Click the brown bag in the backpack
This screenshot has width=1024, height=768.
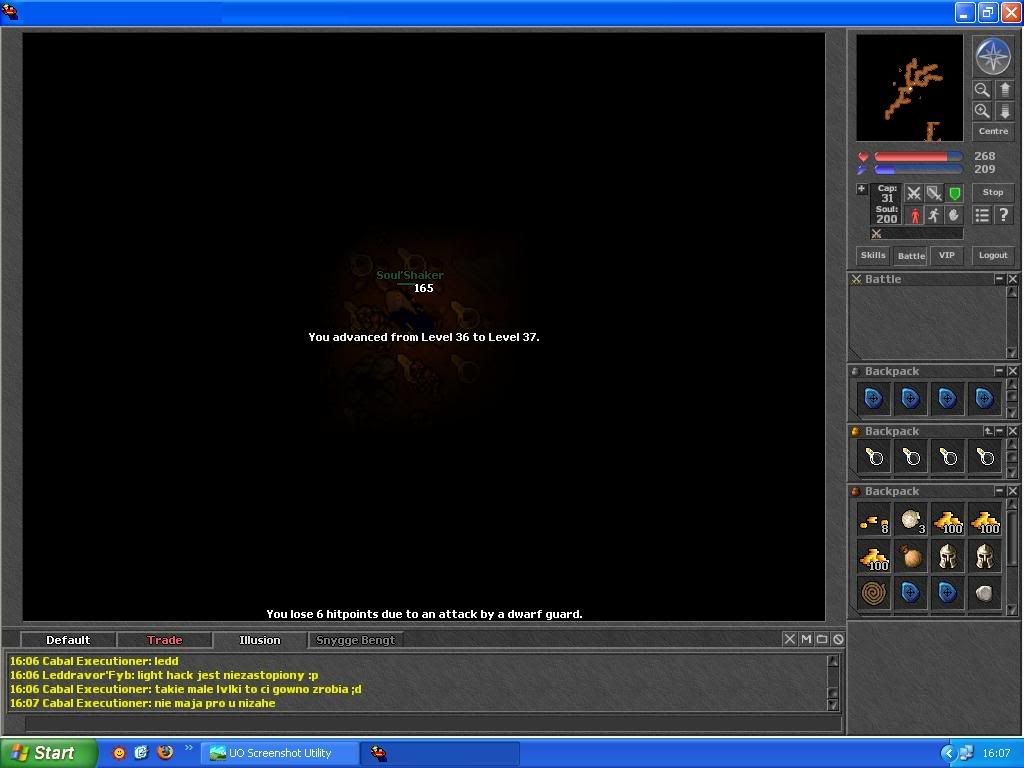pyautogui.click(x=911, y=557)
